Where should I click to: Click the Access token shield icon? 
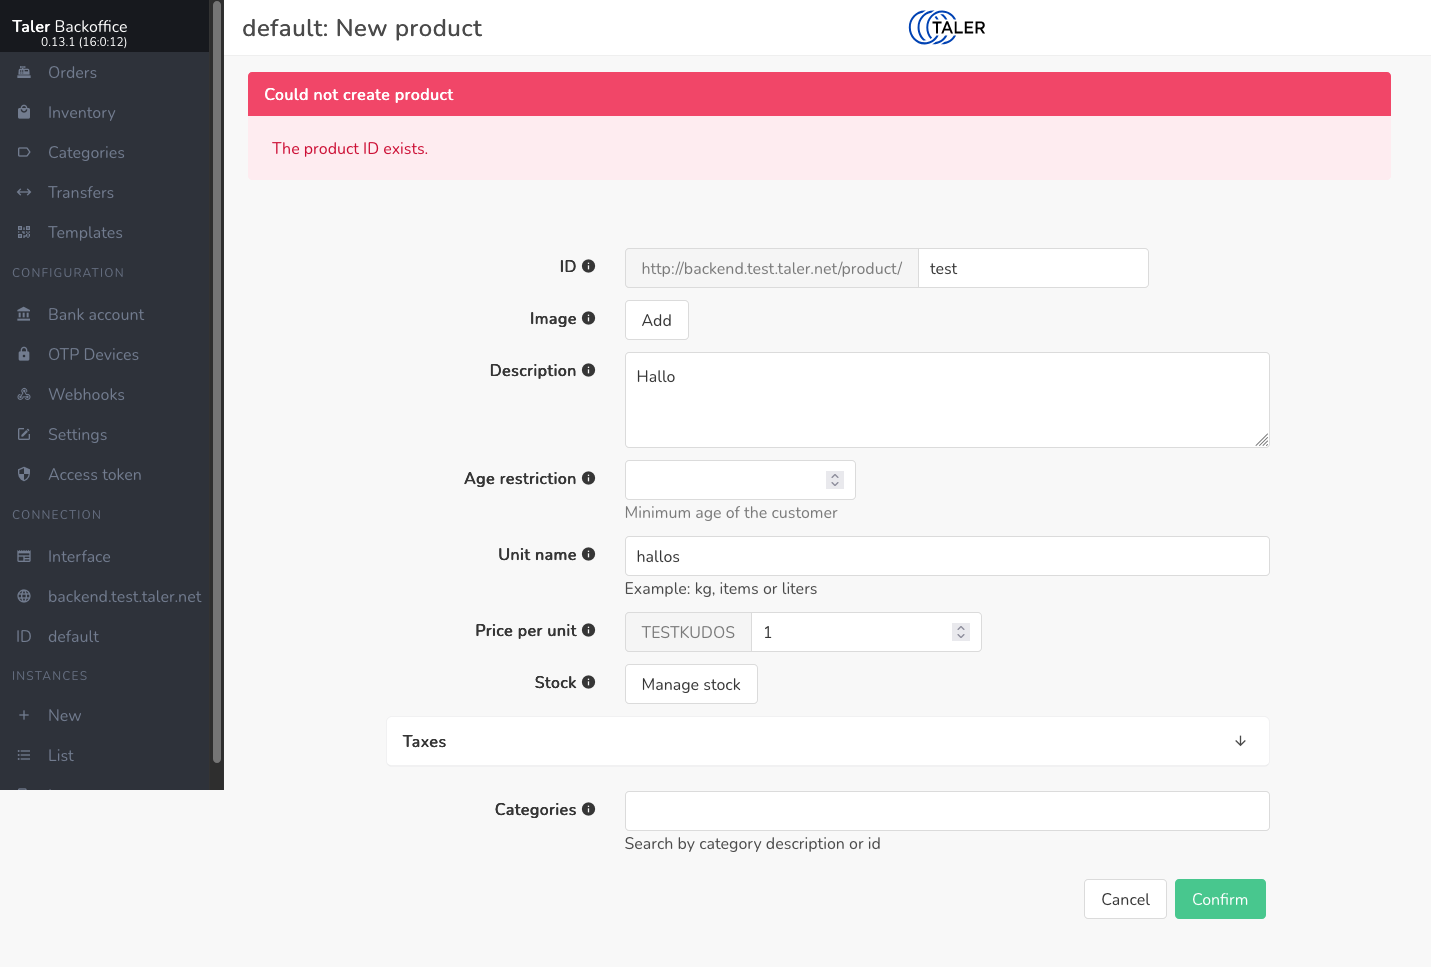click(x=24, y=475)
